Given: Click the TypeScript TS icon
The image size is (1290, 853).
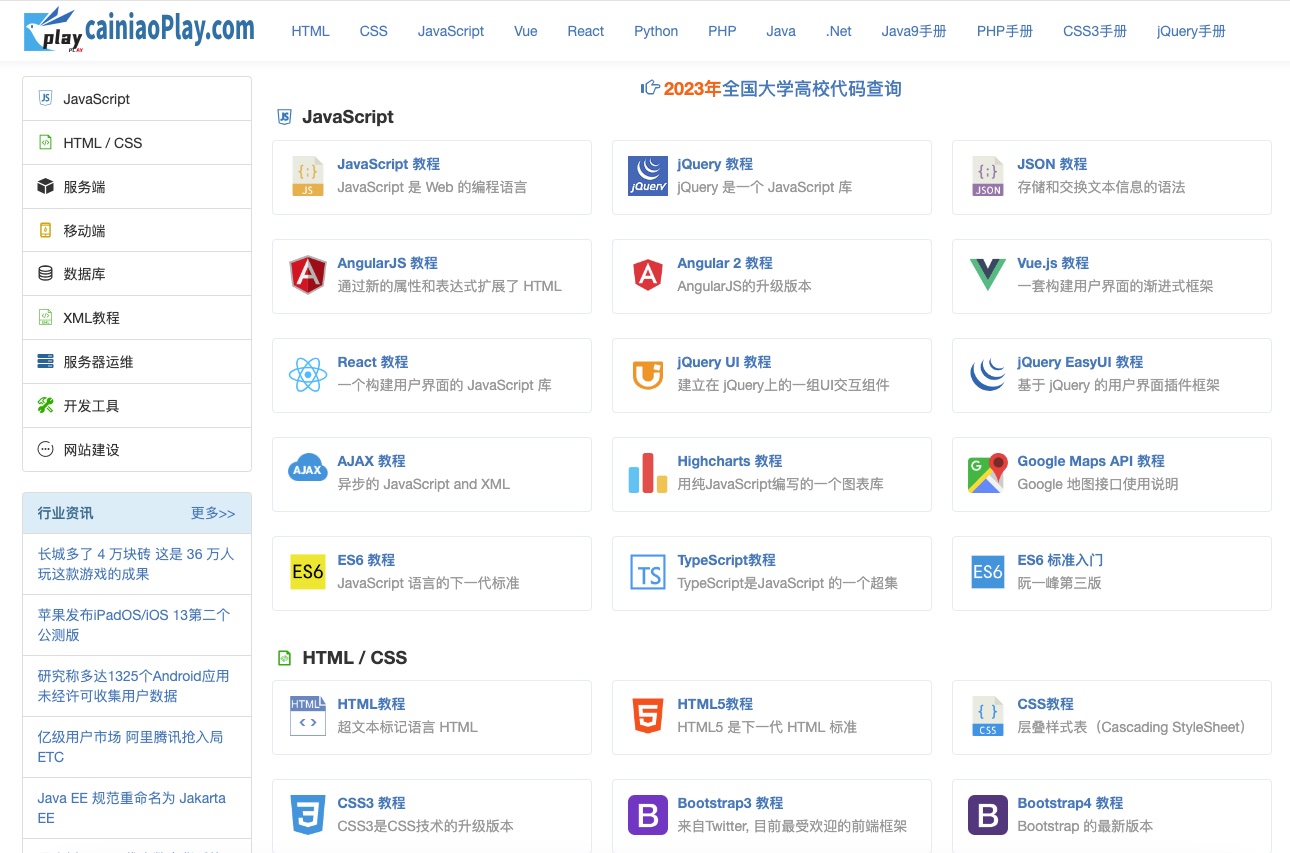Looking at the screenshot, I should (648, 573).
